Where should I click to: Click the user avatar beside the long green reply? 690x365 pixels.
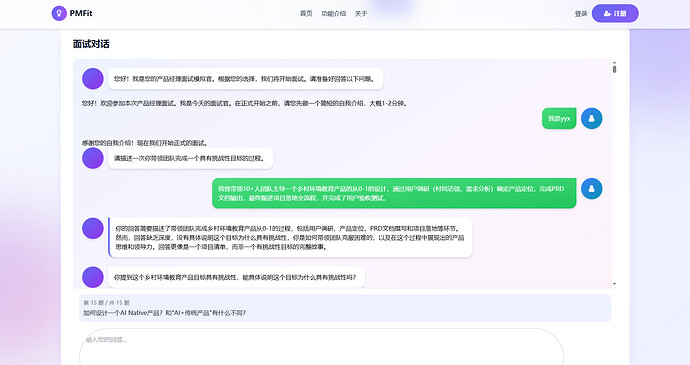(x=591, y=188)
